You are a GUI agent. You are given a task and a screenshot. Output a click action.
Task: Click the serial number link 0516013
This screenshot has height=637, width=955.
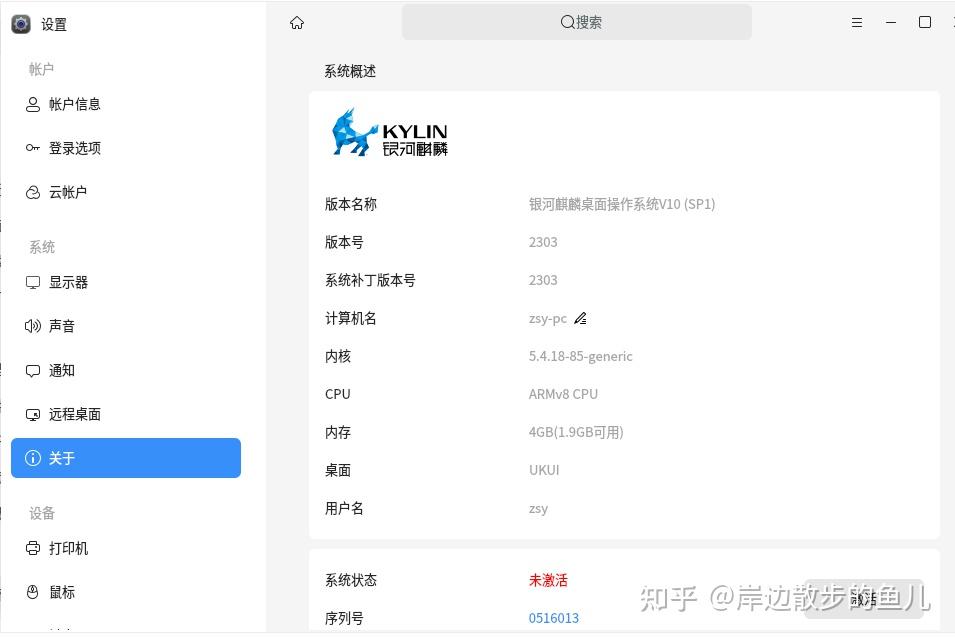tap(553, 618)
